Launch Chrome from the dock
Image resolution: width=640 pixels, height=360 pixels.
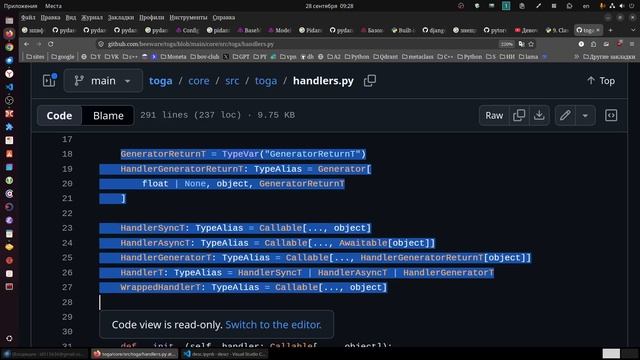[x=9, y=47]
